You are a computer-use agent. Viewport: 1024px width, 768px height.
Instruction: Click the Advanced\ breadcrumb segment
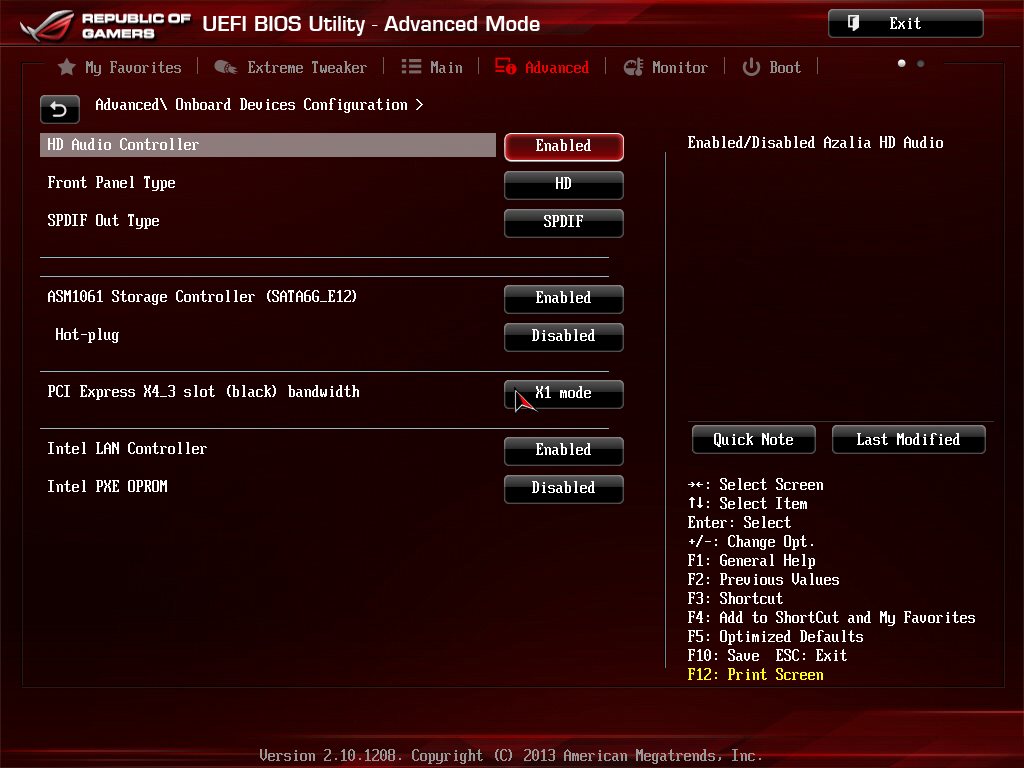click(131, 104)
